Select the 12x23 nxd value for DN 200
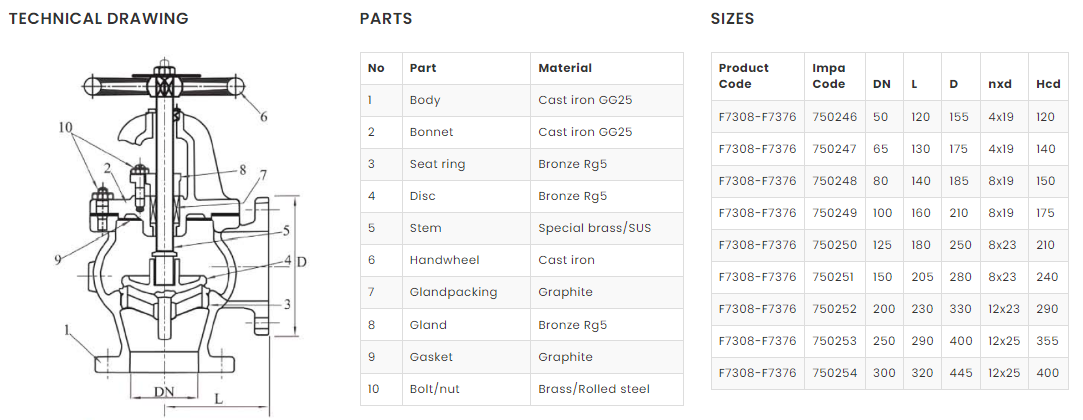 [x=1001, y=309]
